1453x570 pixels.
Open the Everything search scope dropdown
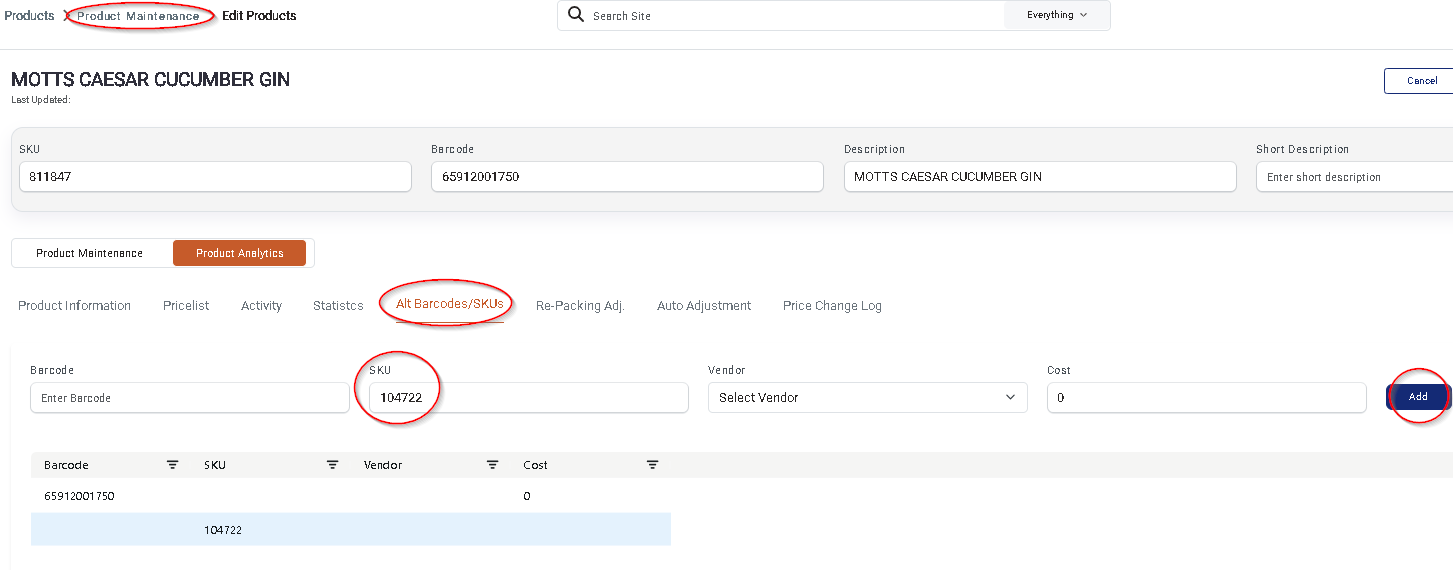pos(1057,15)
